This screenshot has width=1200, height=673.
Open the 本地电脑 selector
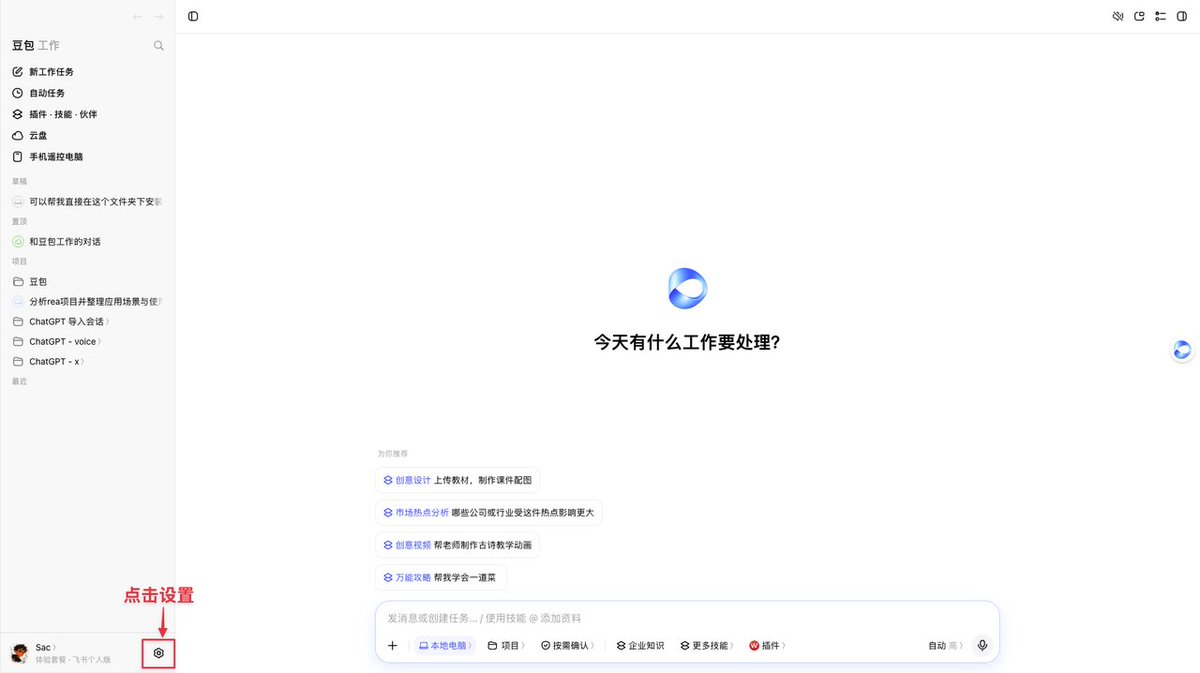(x=445, y=646)
